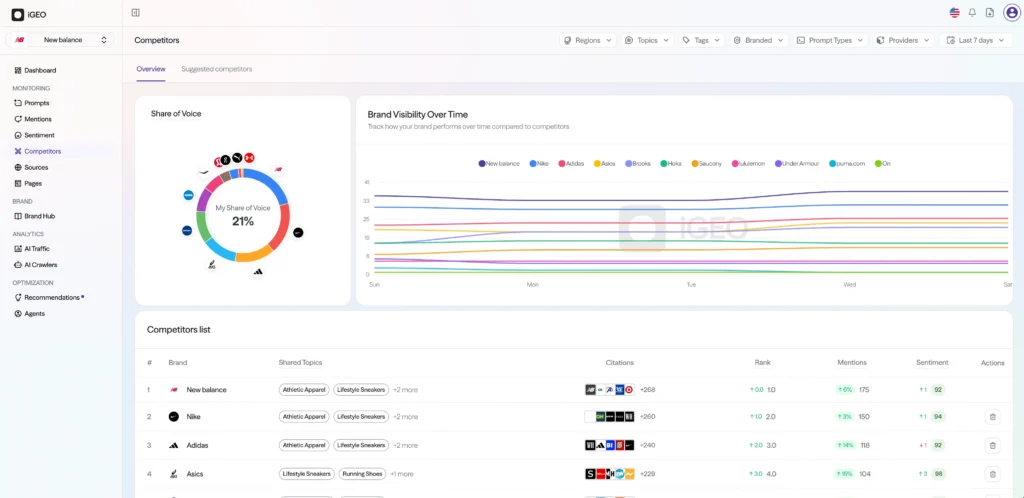Open +260 citations for Nike
This screenshot has width=1024, height=498.
pyautogui.click(x=647, y=416)
